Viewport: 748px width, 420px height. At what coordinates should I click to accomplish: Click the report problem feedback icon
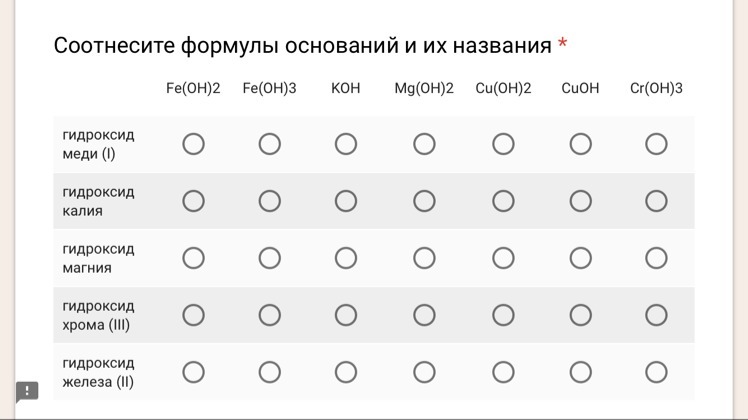(27, 392)
